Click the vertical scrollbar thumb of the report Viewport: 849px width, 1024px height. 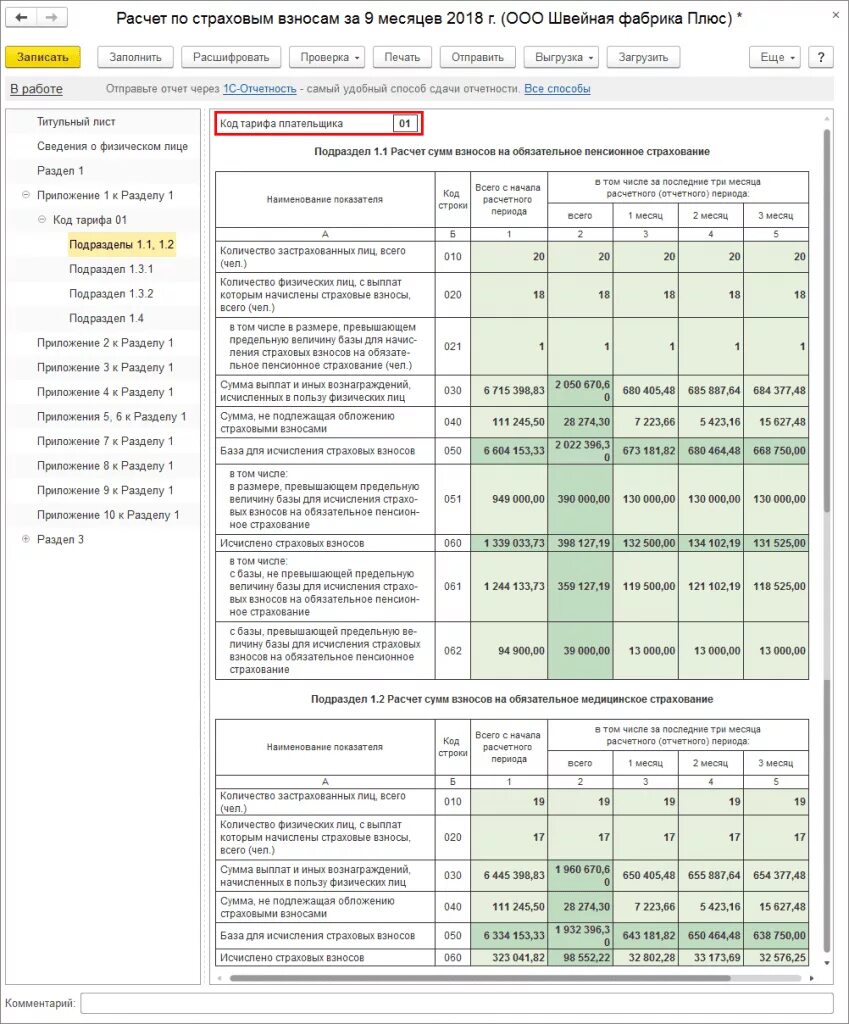tap(826, 320)
